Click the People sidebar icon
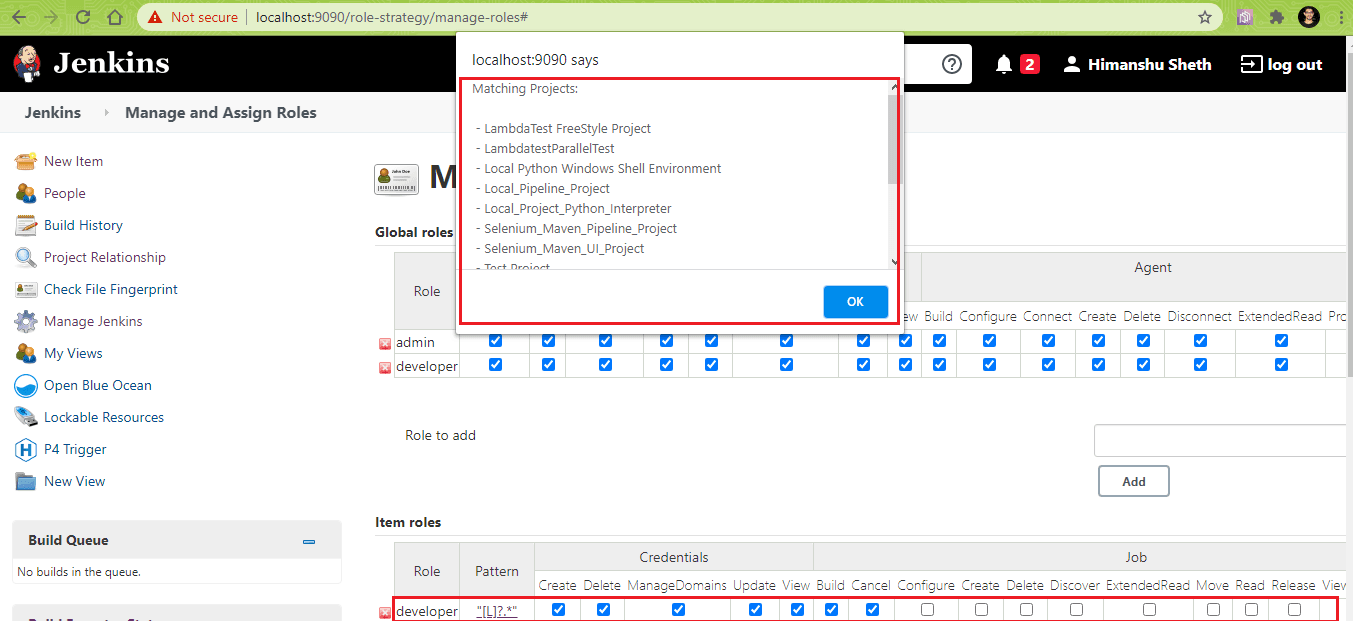The image size is (1353, 621). [x=26, y=193]
